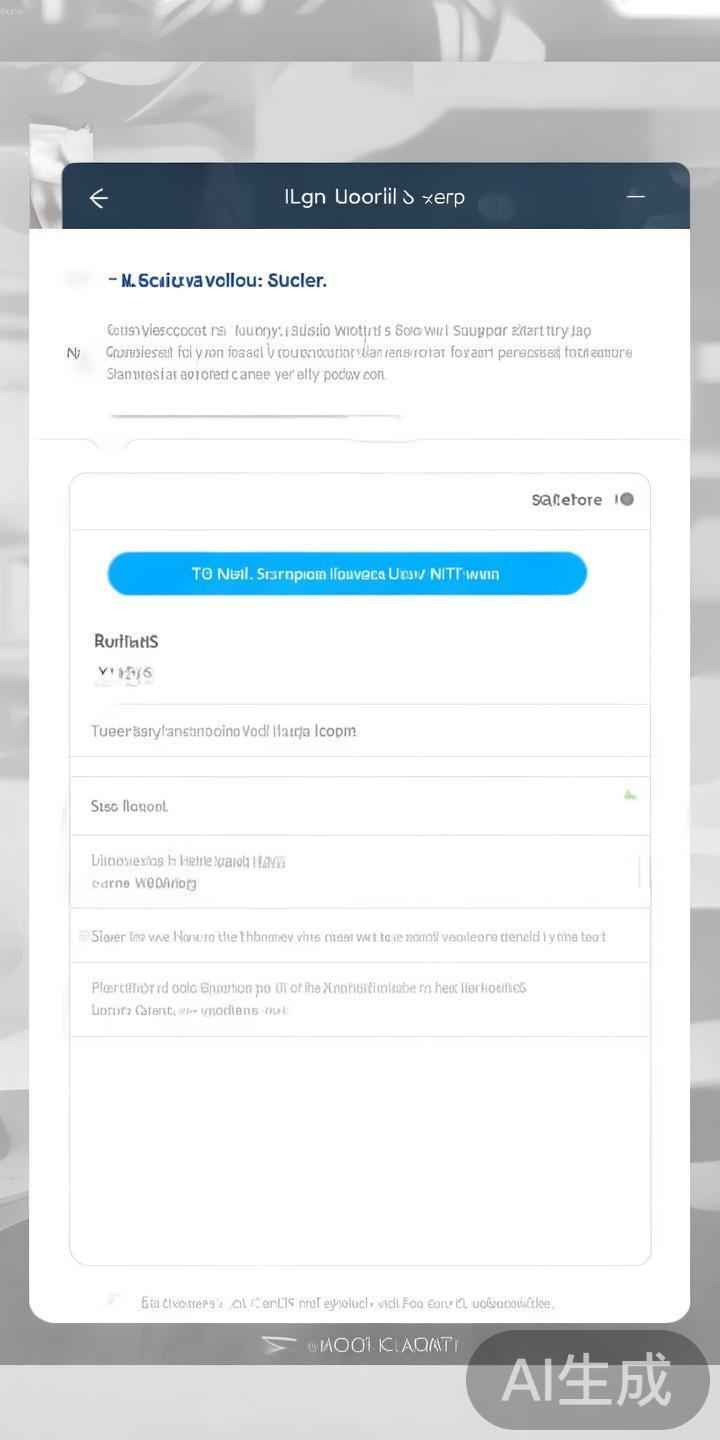The height and width of the screenshot is (1440, 720).
Task: Select the header title ILgn Uoorlil
Action: point(375,197)
